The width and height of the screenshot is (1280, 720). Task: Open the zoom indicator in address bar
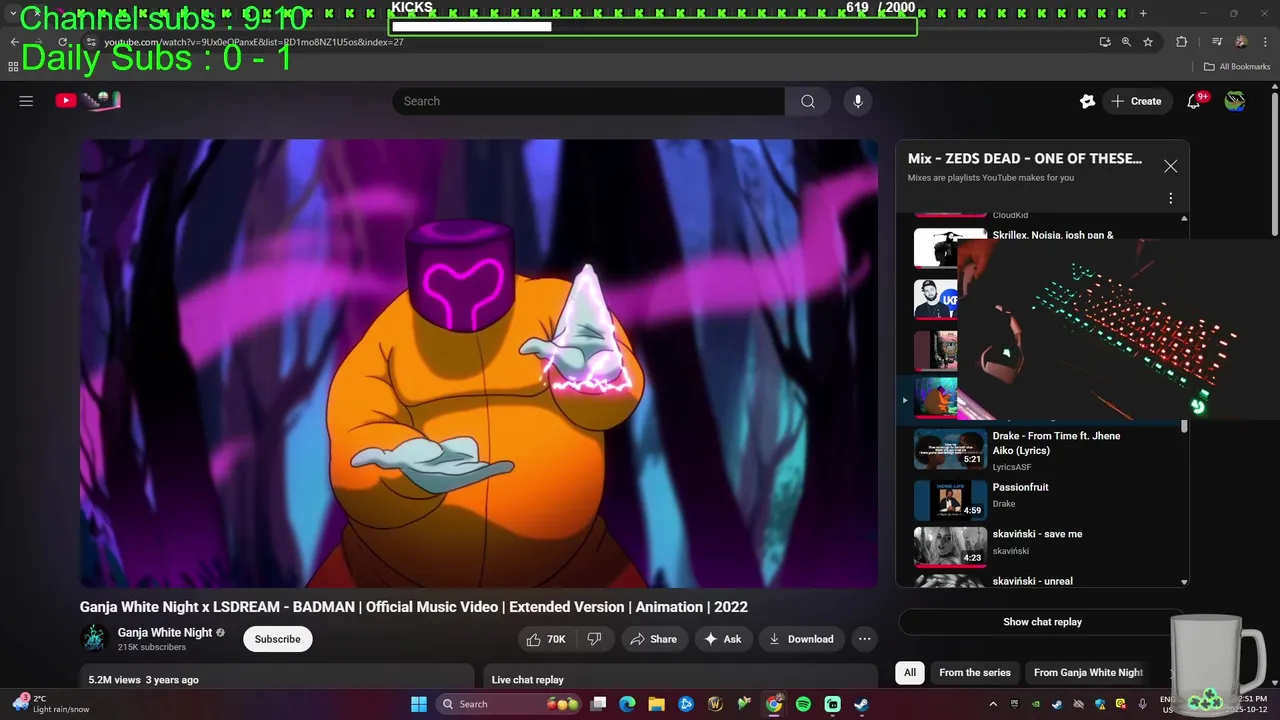tap(1126, 42)
